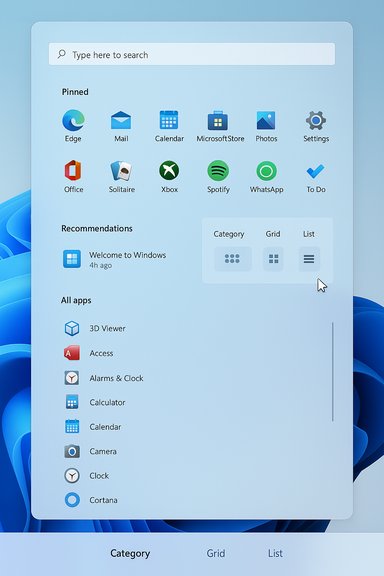Click the Pinned section heading

click(x=75, y=91)
